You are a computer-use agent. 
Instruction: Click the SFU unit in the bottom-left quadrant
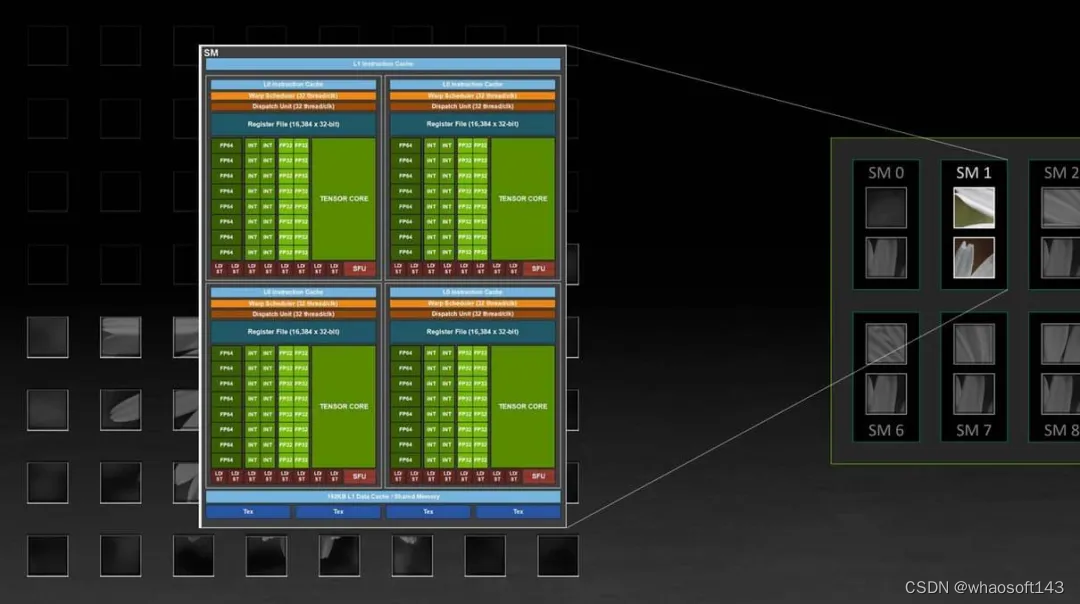(x=359, y=477)
